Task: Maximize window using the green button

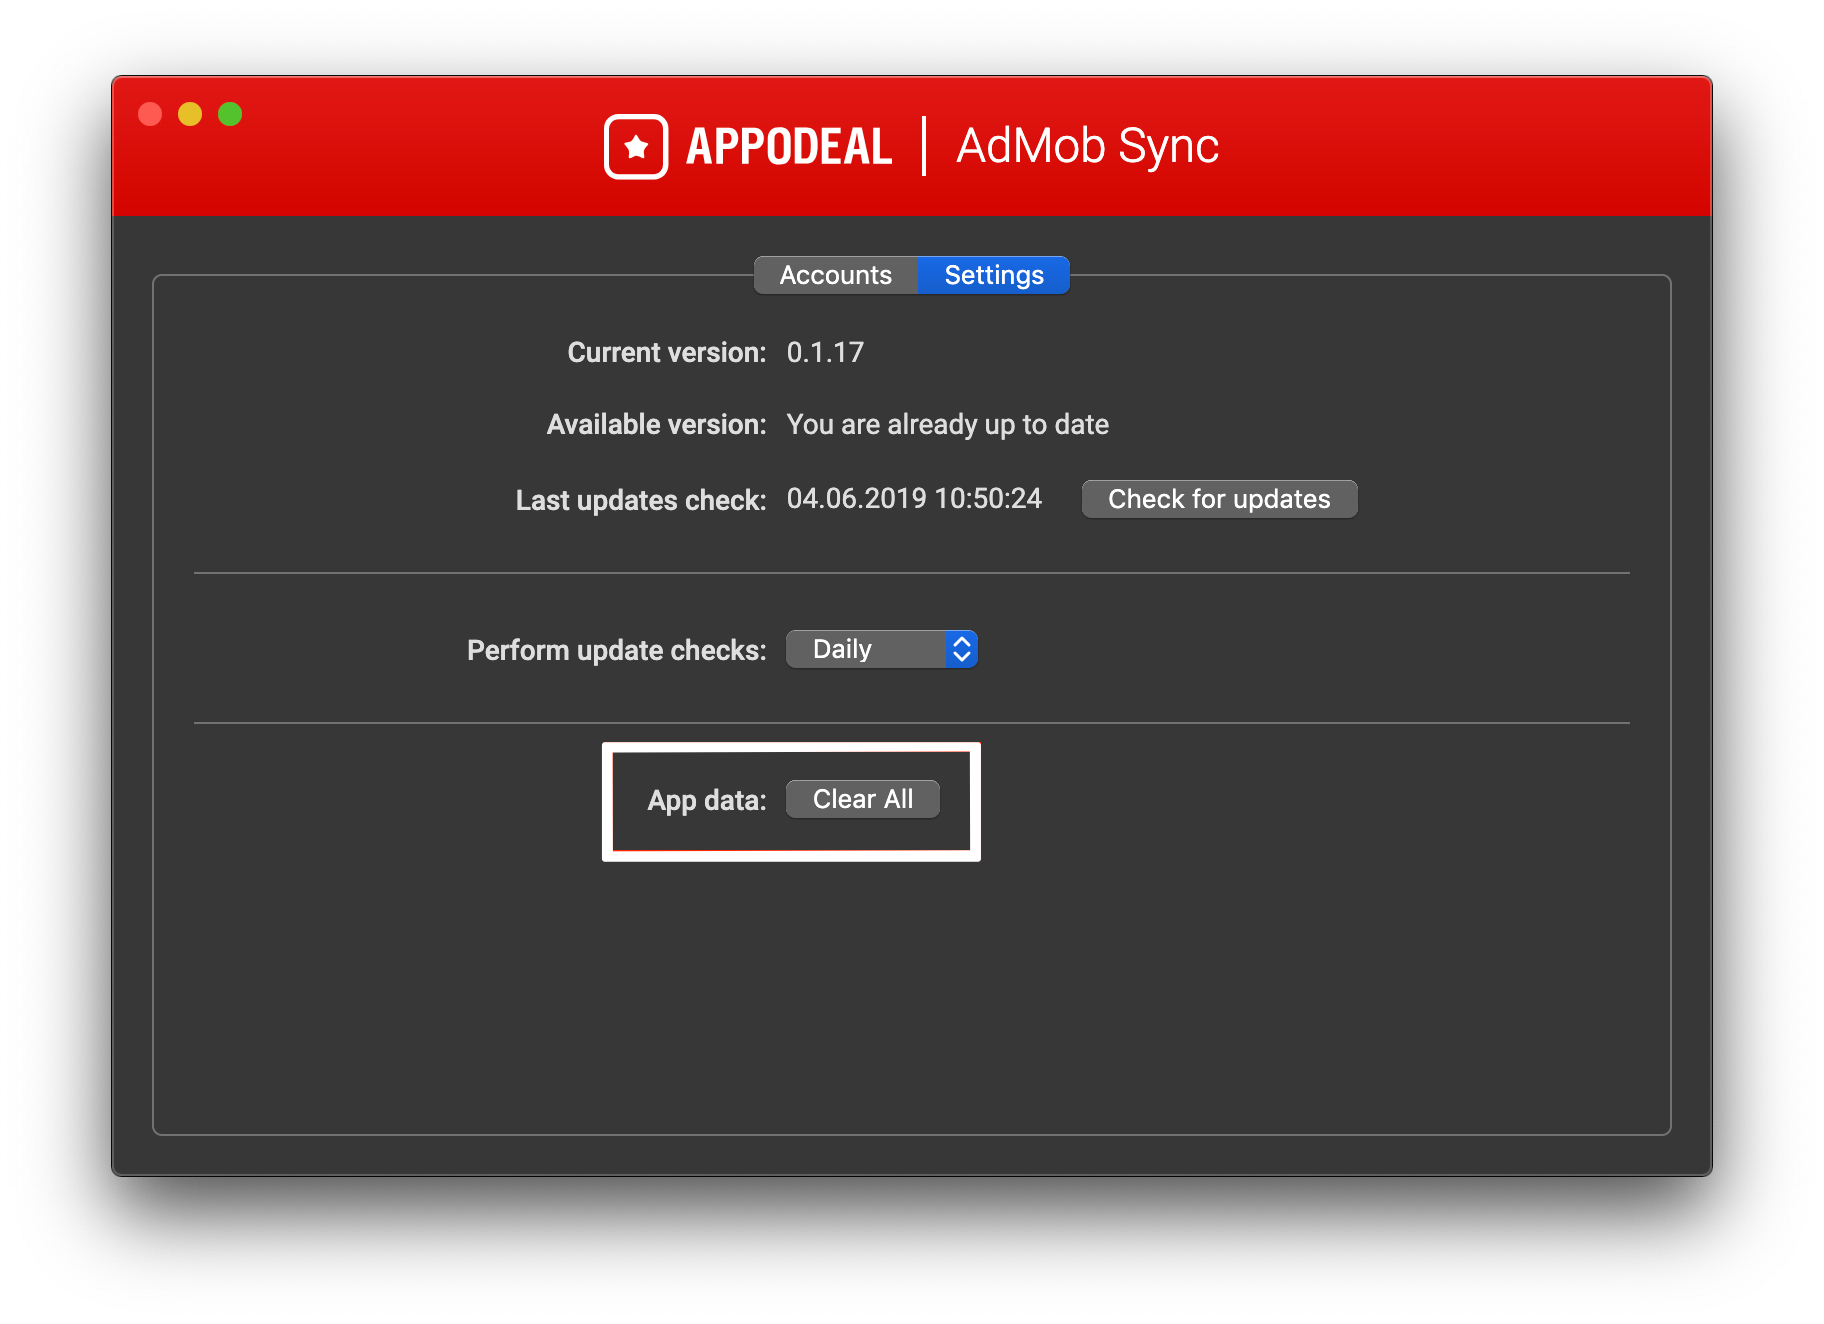Action: 230,114
